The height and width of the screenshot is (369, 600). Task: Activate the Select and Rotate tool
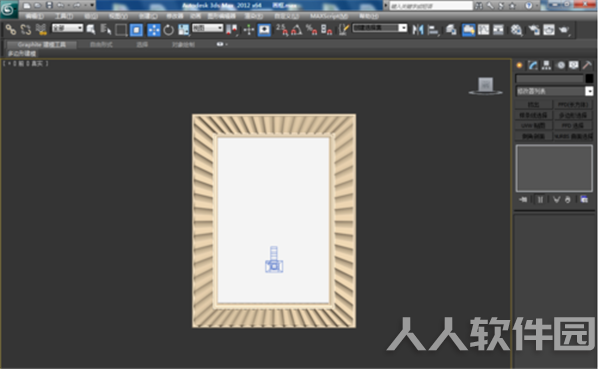(x=168, y=29)
